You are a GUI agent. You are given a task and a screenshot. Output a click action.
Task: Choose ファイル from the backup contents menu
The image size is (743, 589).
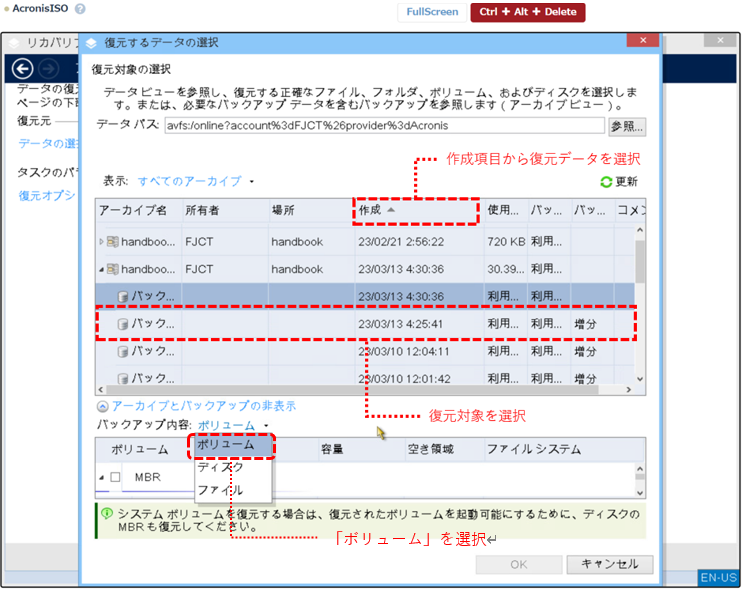pyautogui.click(x=220, y=490)
